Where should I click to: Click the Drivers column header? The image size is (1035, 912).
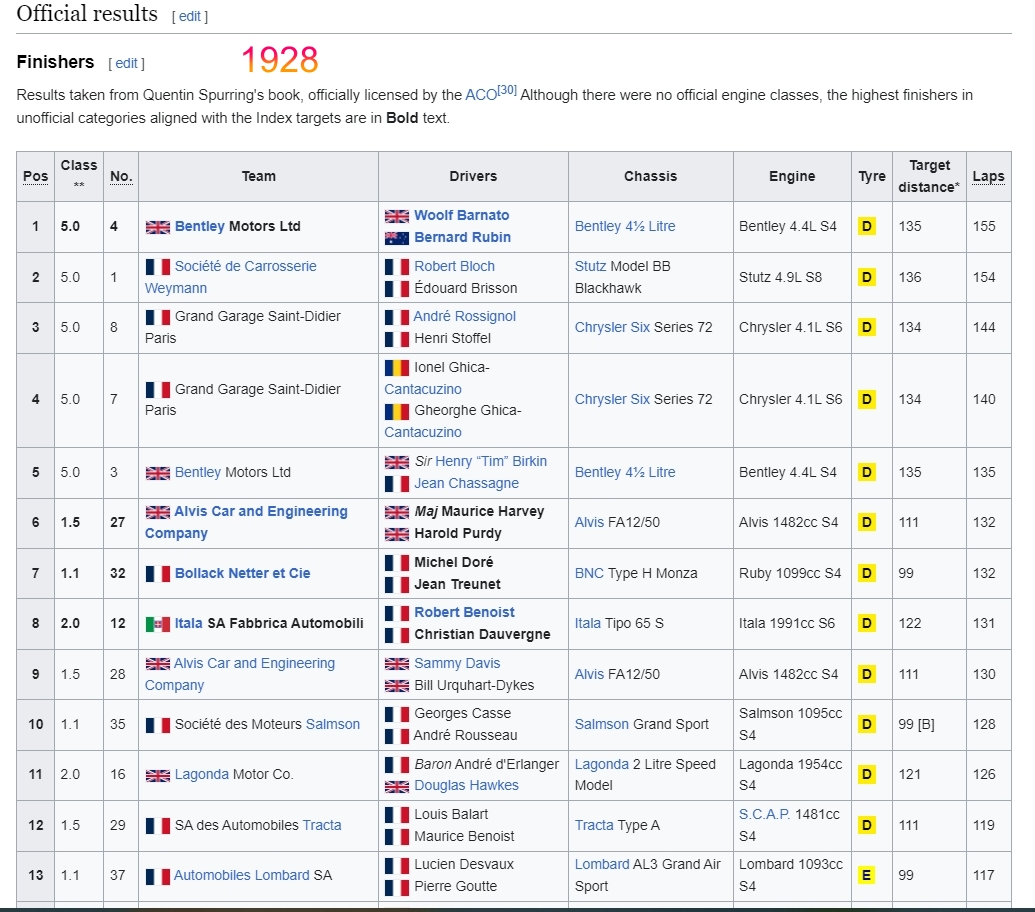473,177
